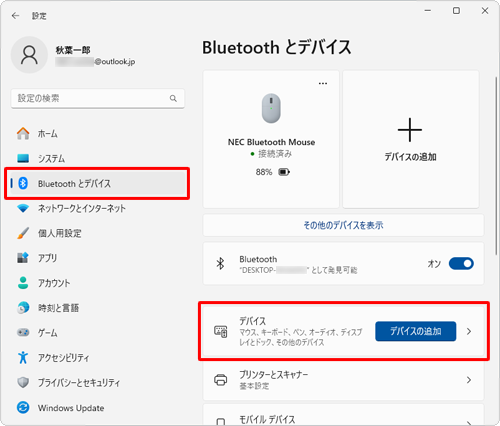
Task: Click the search magnifier icon
Action: [173, 98]
